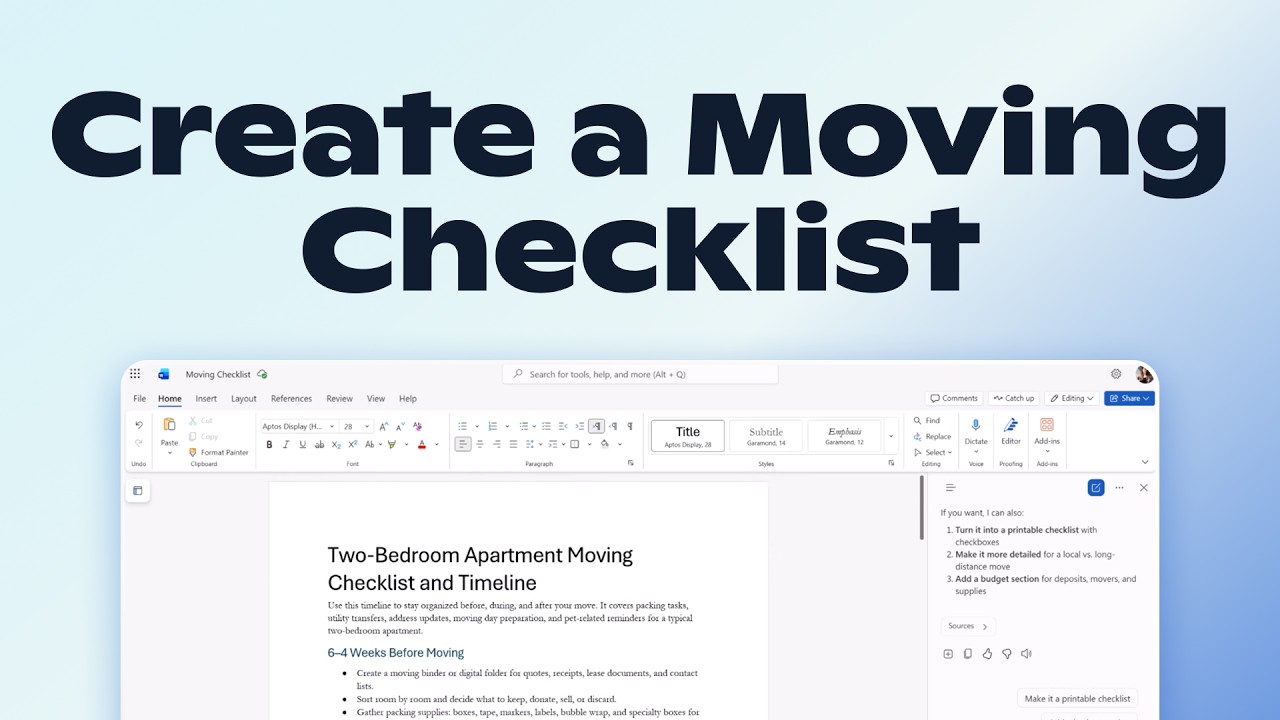Click the navigation pane icon left of document

point(138,490)
